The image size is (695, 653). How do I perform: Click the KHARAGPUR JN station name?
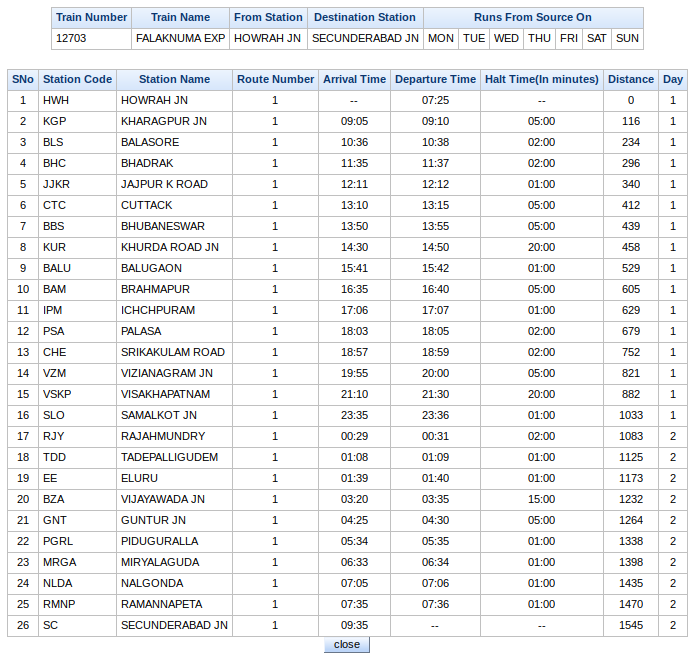click(x=164, y=121)
